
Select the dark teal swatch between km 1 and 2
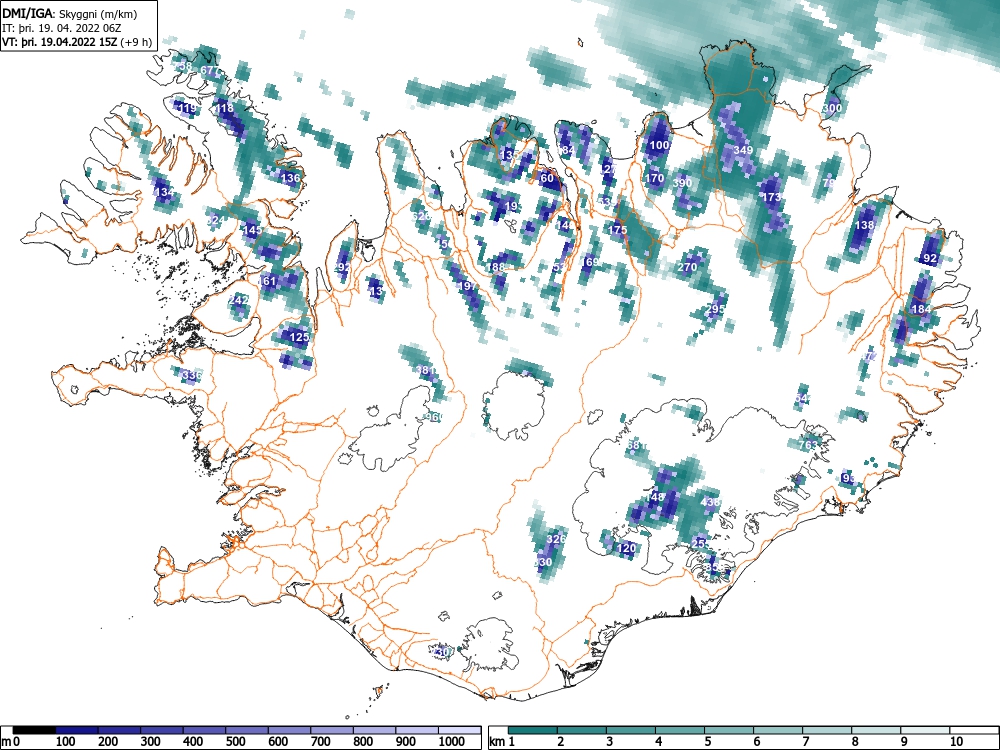point(533,730)
